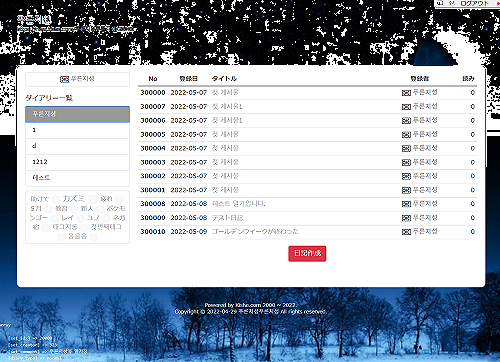Click the flag icon in row 300010

tap(406, 232)
